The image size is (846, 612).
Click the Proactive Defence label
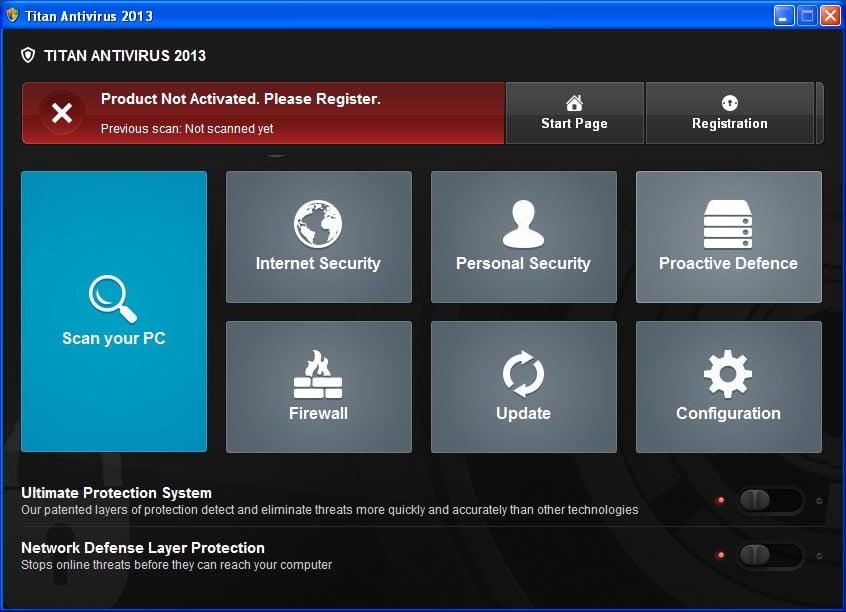(728, 263)
